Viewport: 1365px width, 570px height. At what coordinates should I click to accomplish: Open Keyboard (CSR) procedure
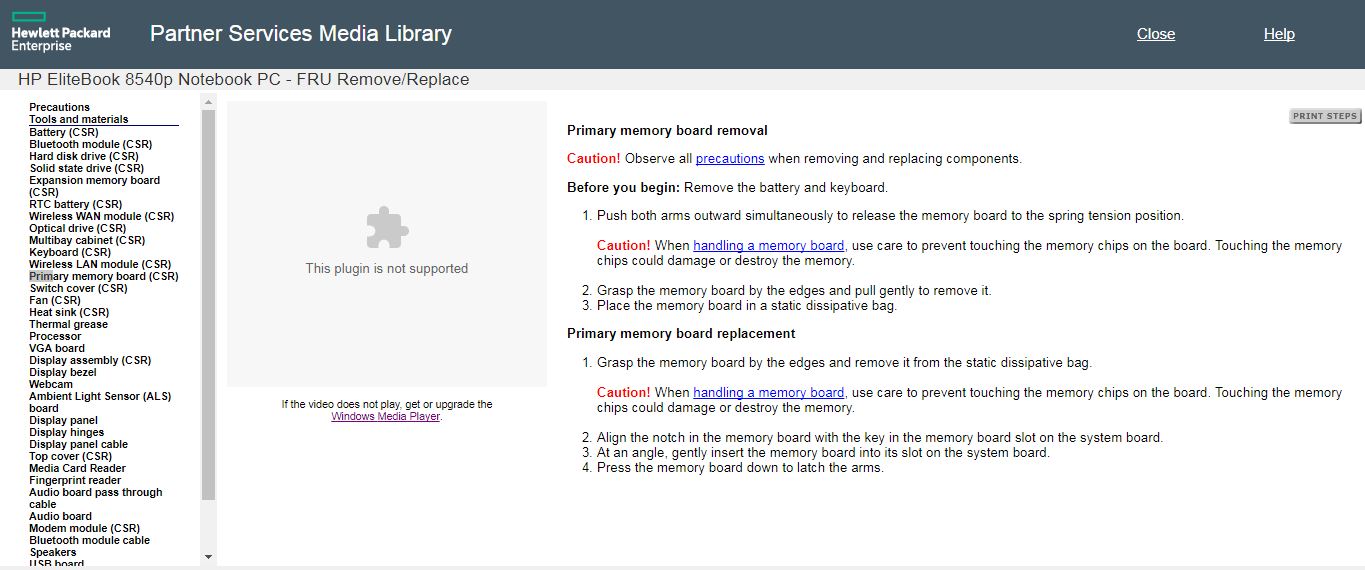tap(70, 252)
